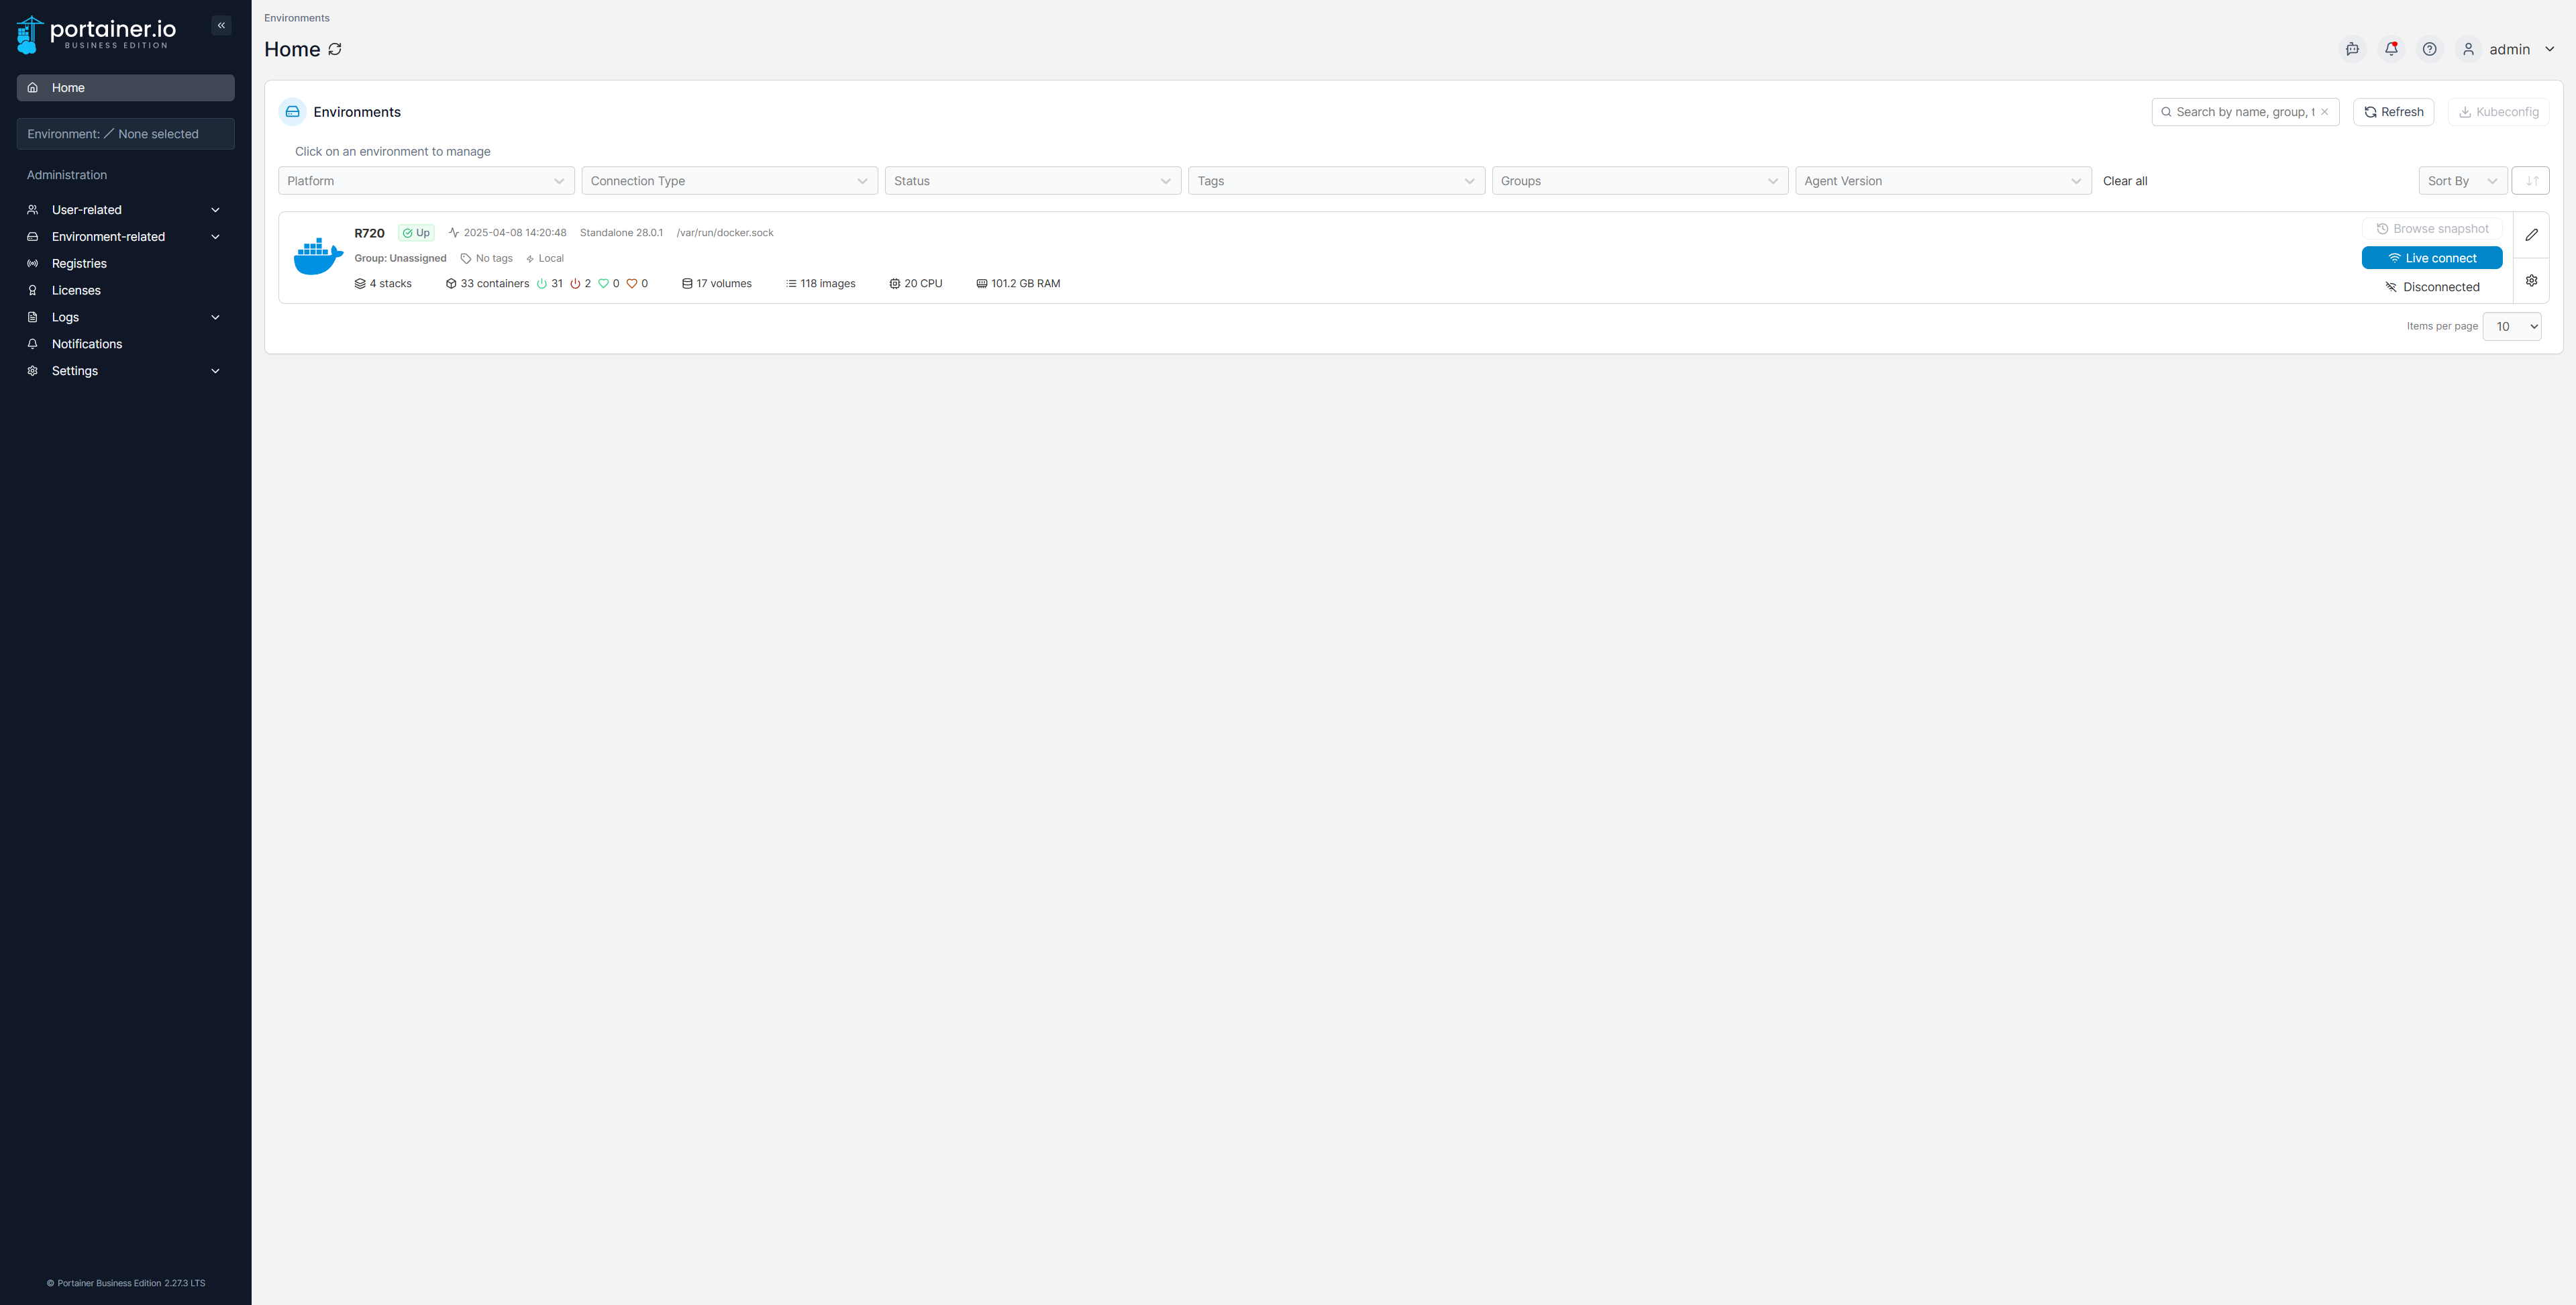Edit the R720 environment with the pencil icon
This screenshot has height=1305, width=2576.
2531,235
